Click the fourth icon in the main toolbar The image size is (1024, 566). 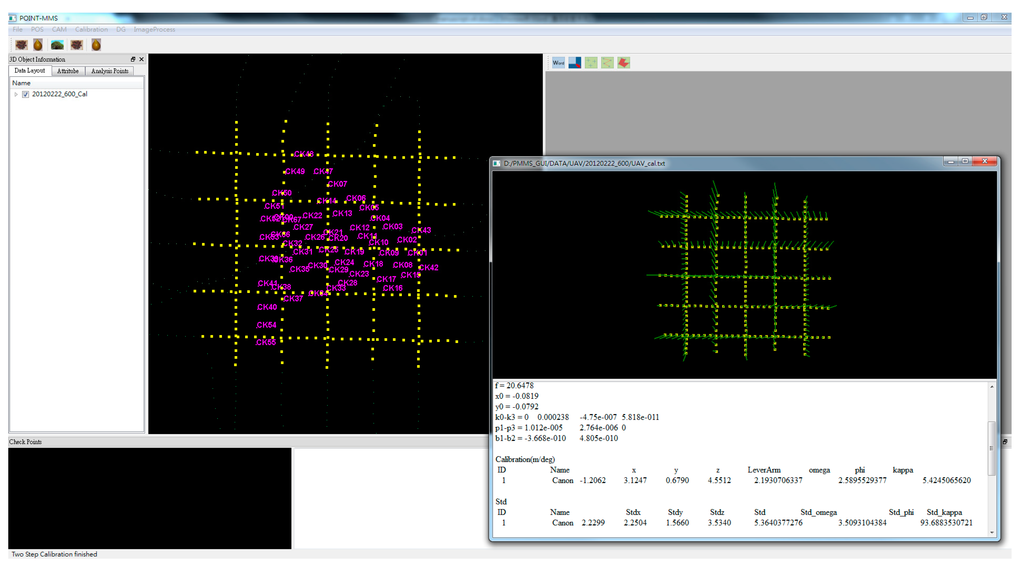coord(78,44)
